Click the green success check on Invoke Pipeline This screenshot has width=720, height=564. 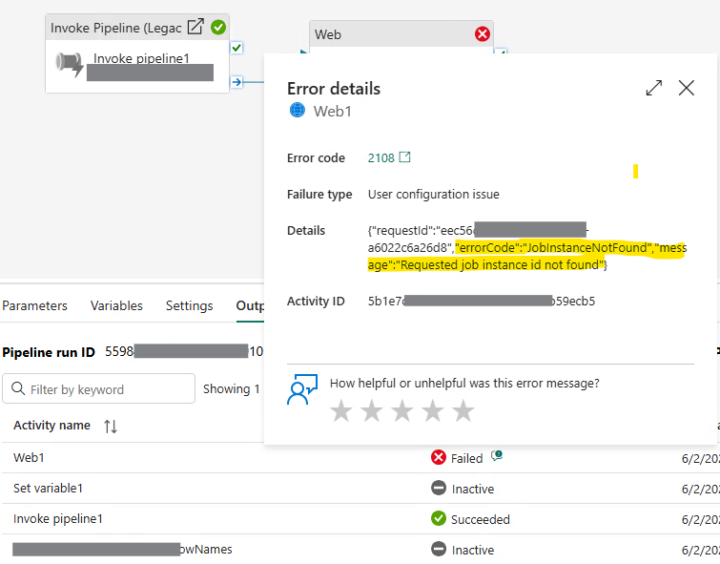(x=218, y=27)
